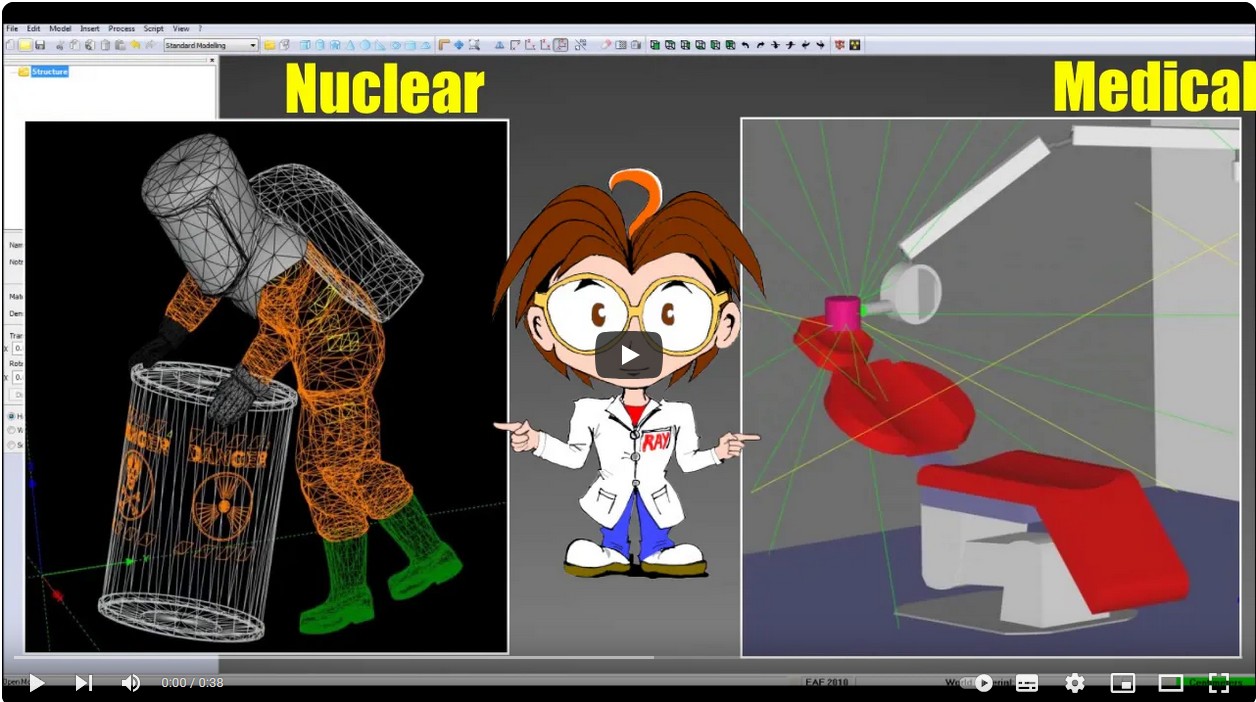Switch to theater mode

[1171, 683]
